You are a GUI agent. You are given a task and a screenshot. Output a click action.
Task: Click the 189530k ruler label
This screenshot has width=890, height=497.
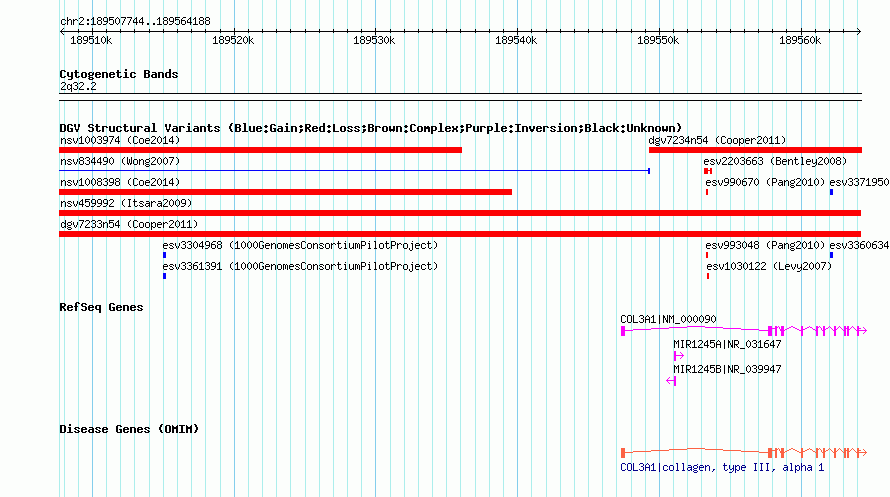374,40
